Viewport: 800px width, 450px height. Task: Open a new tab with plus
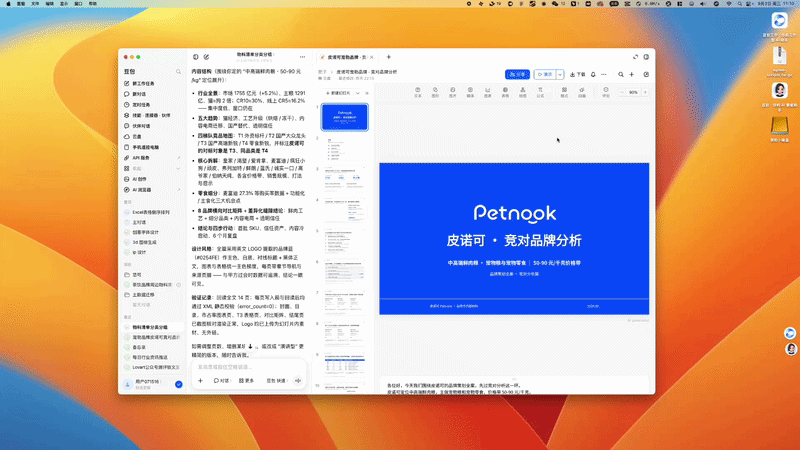click(x=388, y=57)
